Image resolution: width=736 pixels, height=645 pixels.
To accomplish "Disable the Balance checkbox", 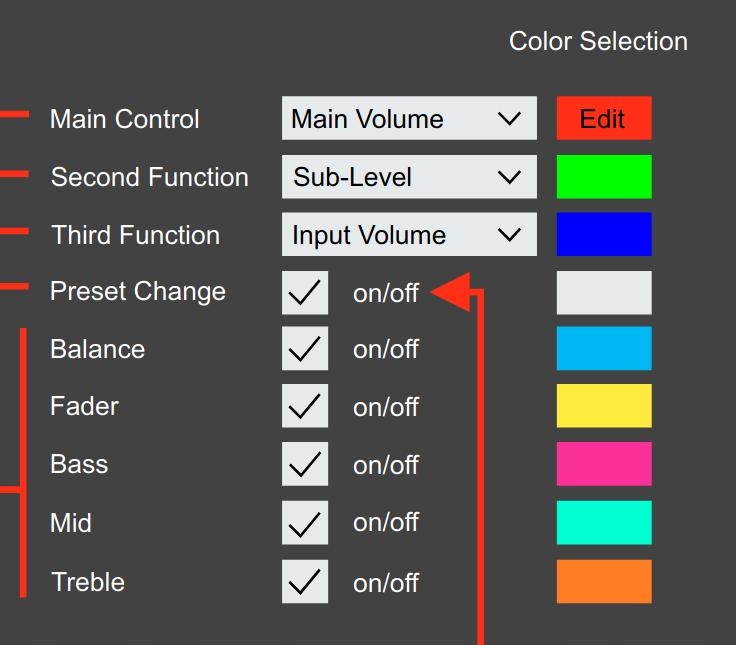I will click(304, 349).
